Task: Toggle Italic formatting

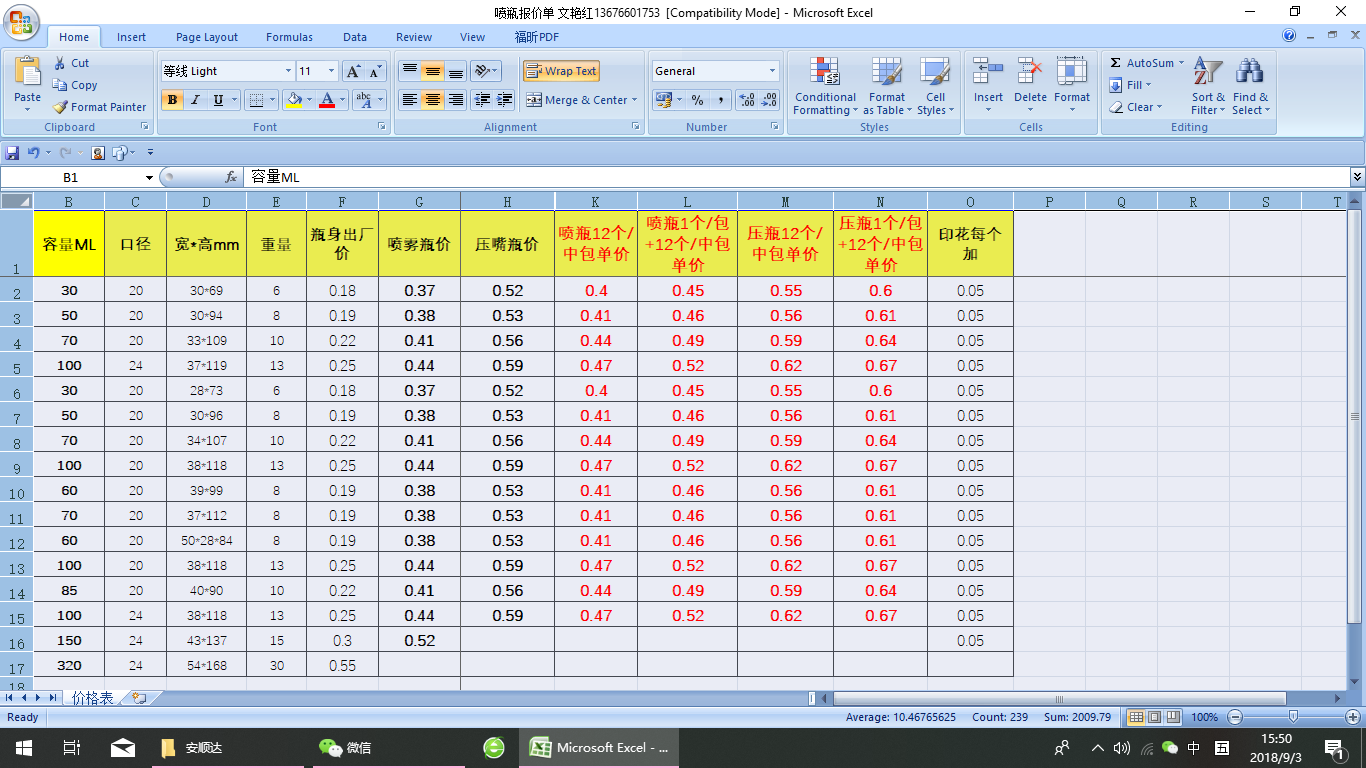Action: [195, 100]
